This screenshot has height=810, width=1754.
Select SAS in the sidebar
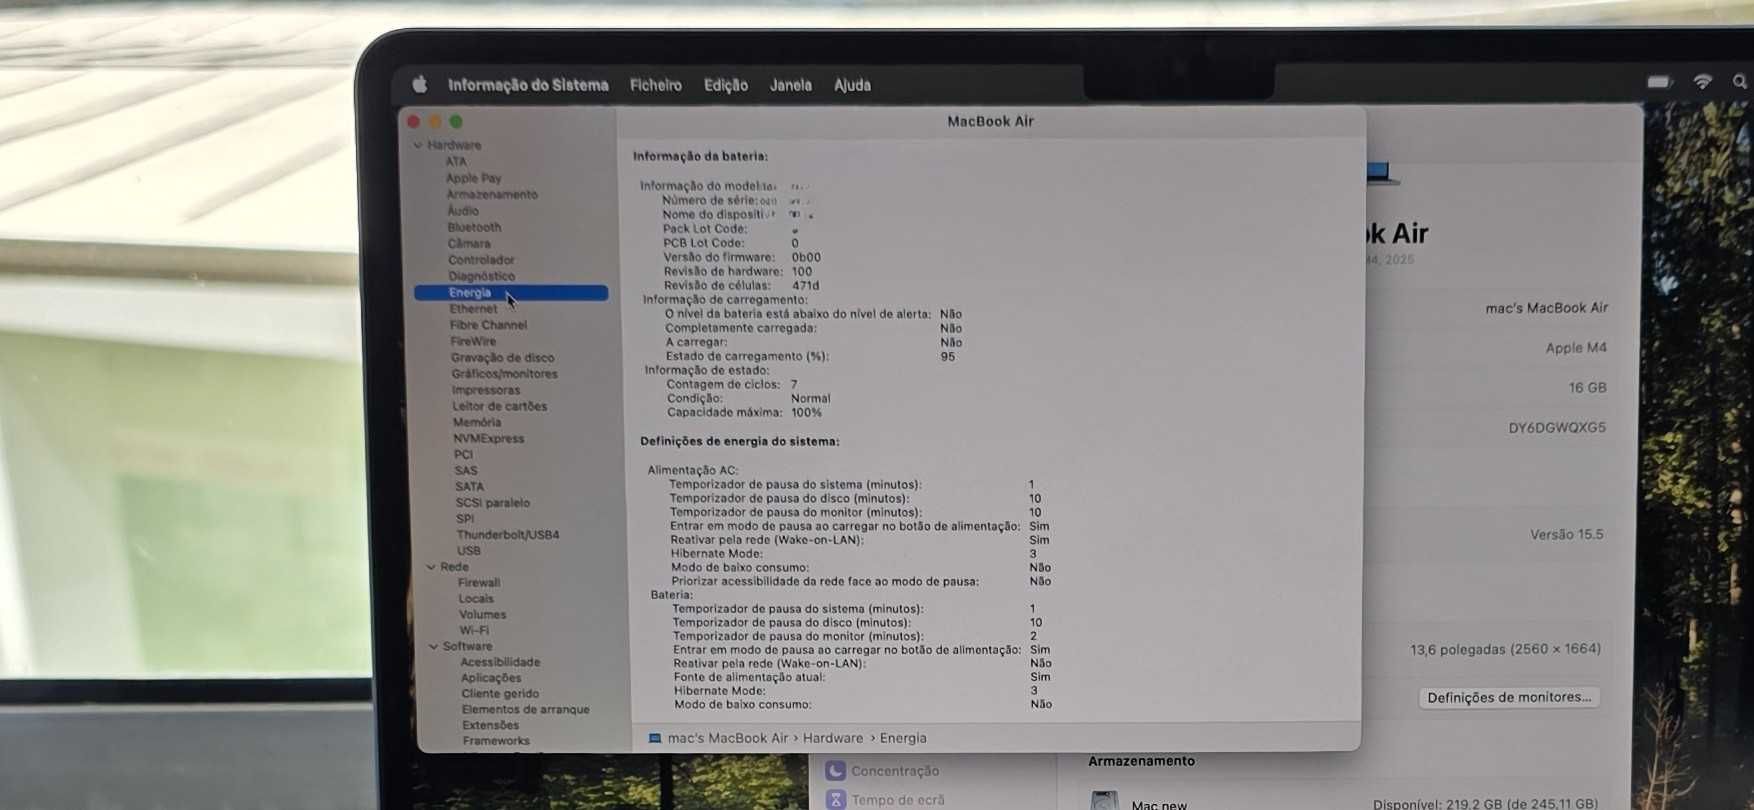[x=466, y=470]
